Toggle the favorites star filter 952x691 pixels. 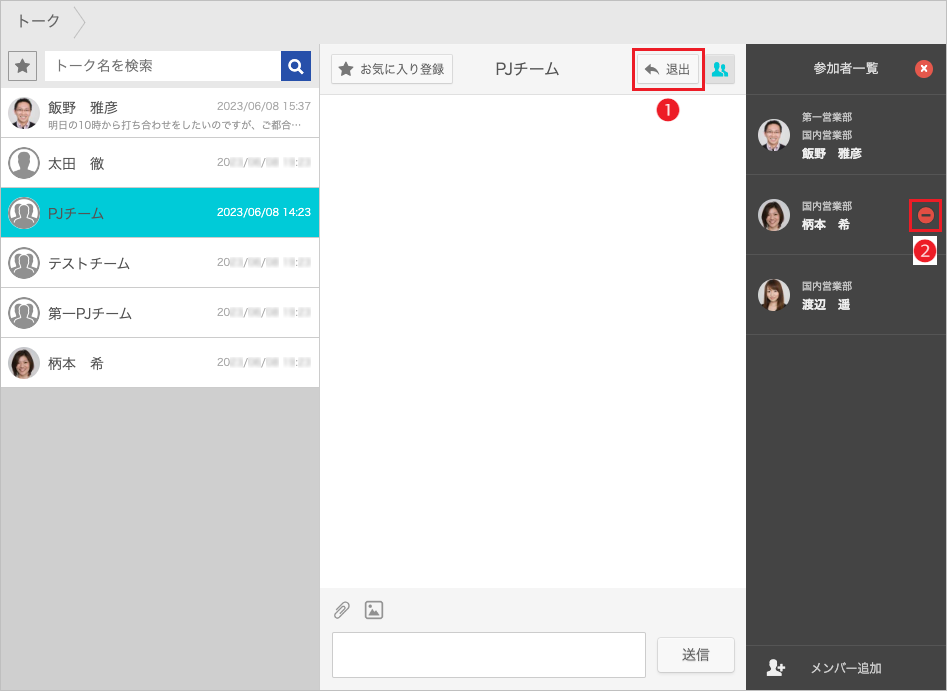pyautogui.click(x=22, y=66)
